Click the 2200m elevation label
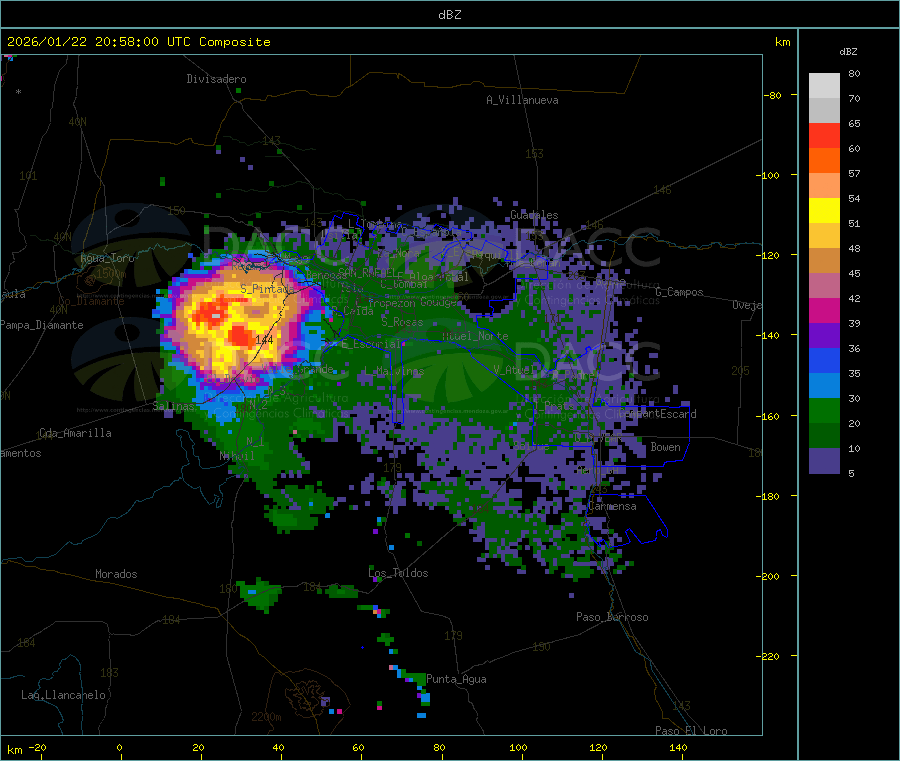The image size is (900, 761). pos(266,717)
